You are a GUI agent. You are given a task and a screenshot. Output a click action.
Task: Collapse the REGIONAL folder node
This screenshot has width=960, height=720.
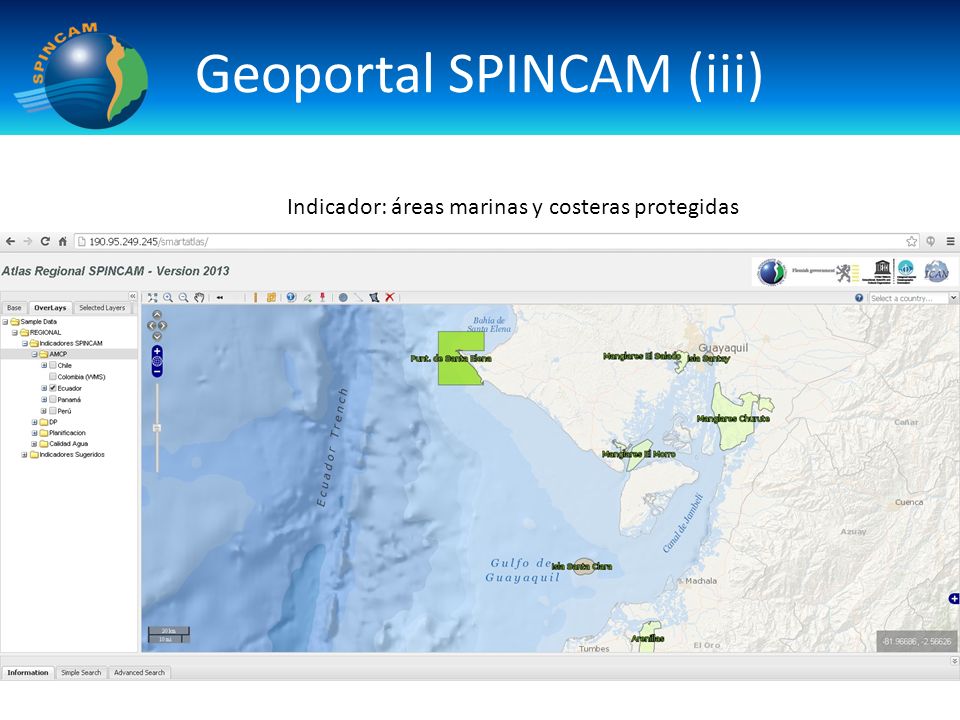coord(15,332)
